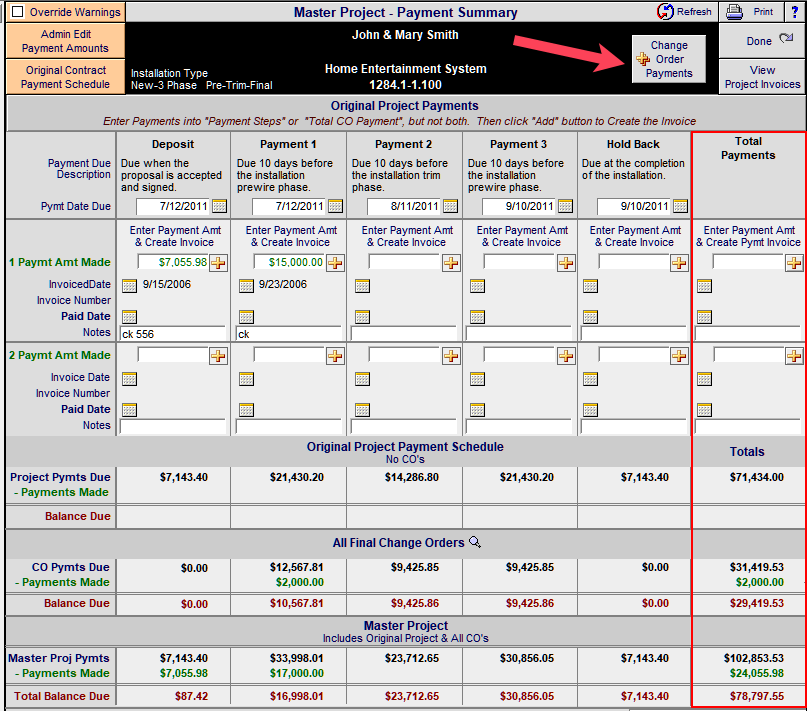Click Payment 2 date field 8/11/2011
This screenshot has width=807, height=711.
point(404,206)
